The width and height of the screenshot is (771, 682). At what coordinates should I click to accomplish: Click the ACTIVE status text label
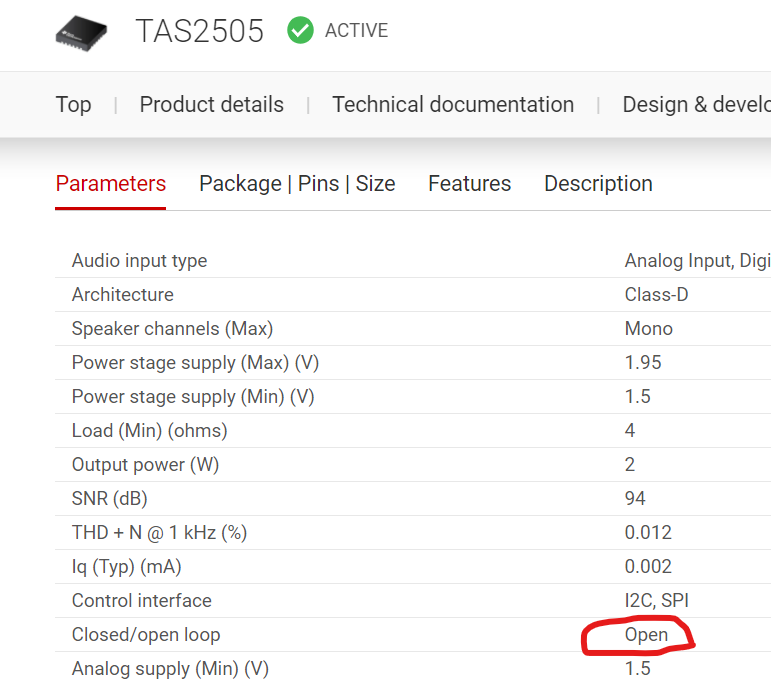click(356, 30)
